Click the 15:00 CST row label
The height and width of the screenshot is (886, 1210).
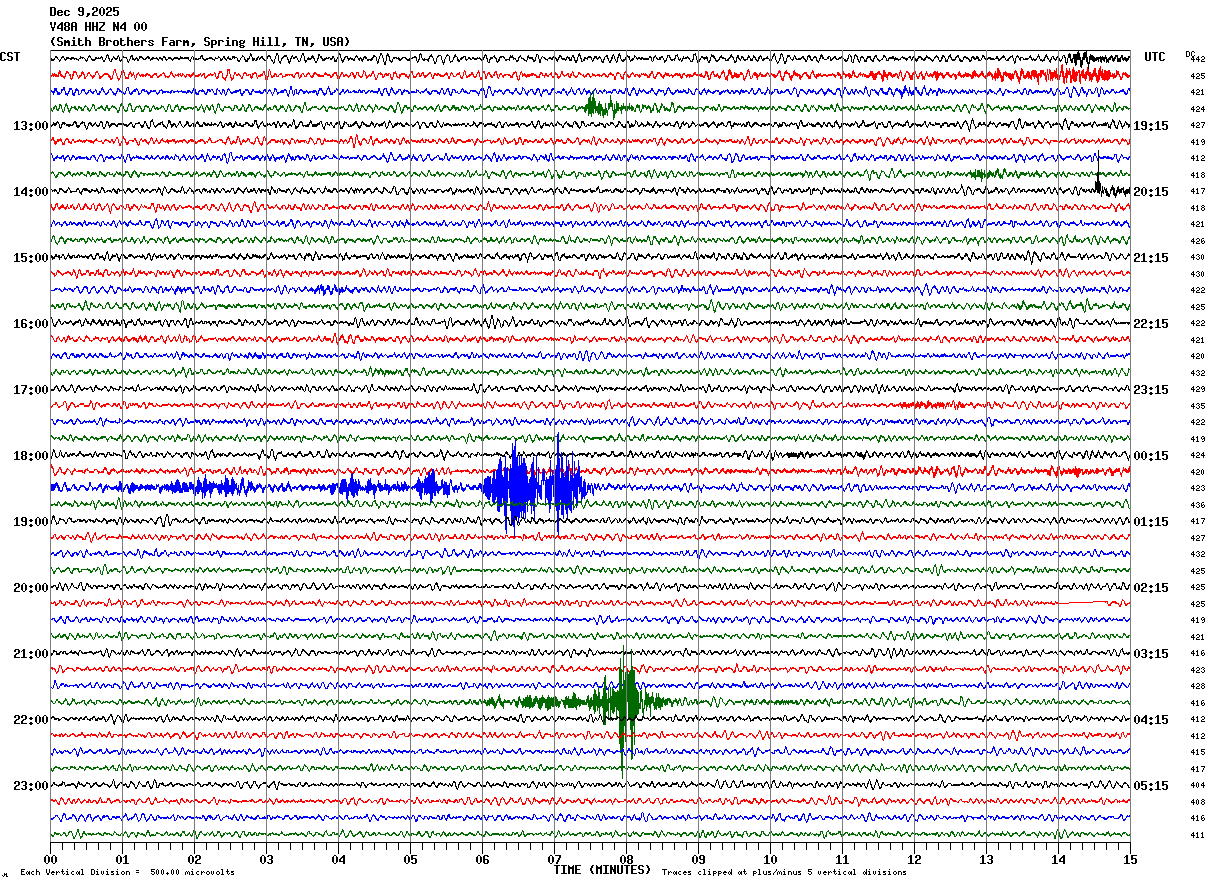click(31, 258)
